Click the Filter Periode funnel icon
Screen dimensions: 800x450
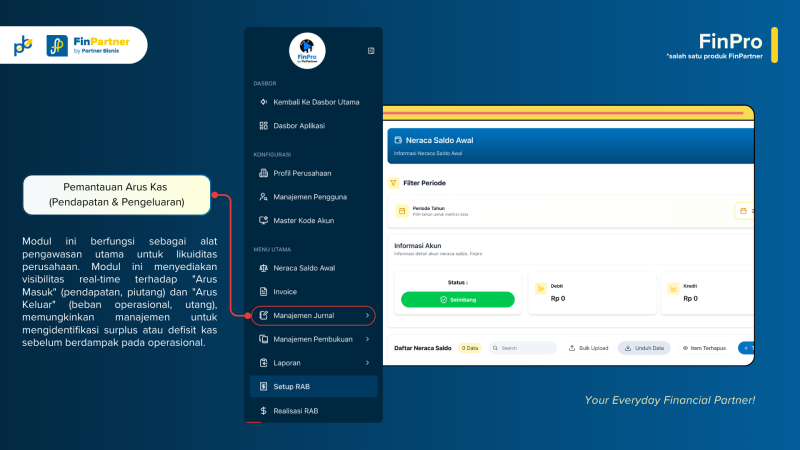pos(393,183)
